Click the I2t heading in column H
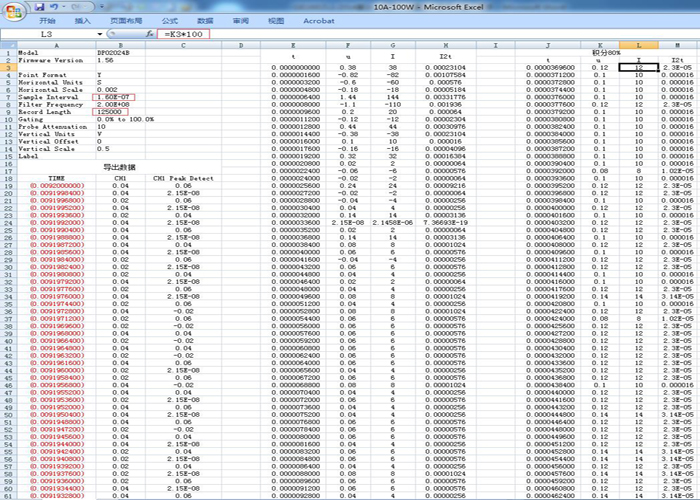 click(446, 56)
